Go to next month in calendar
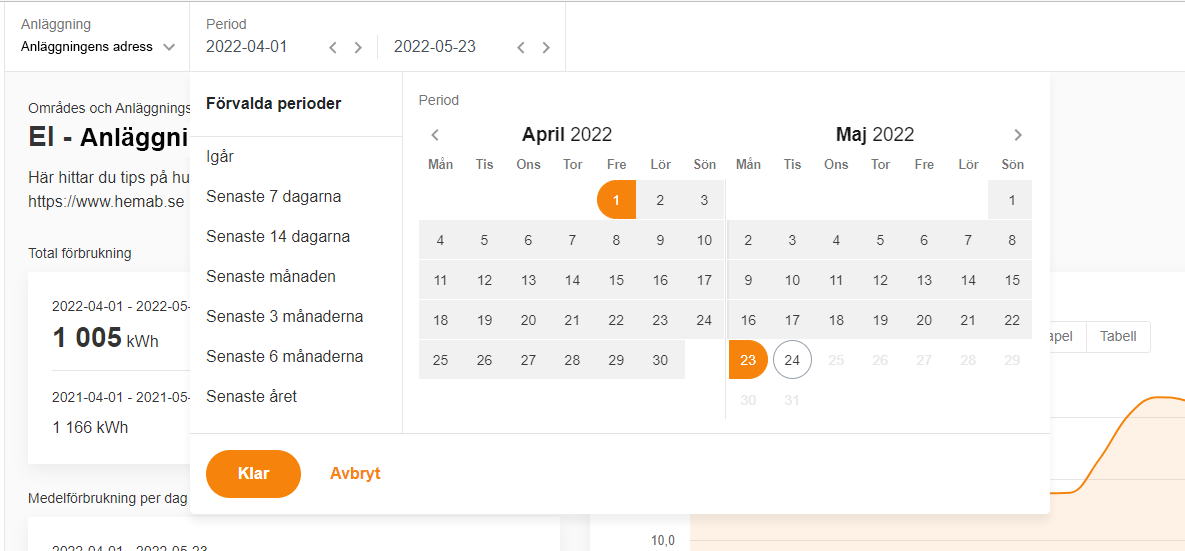 tap(1018, 135)
